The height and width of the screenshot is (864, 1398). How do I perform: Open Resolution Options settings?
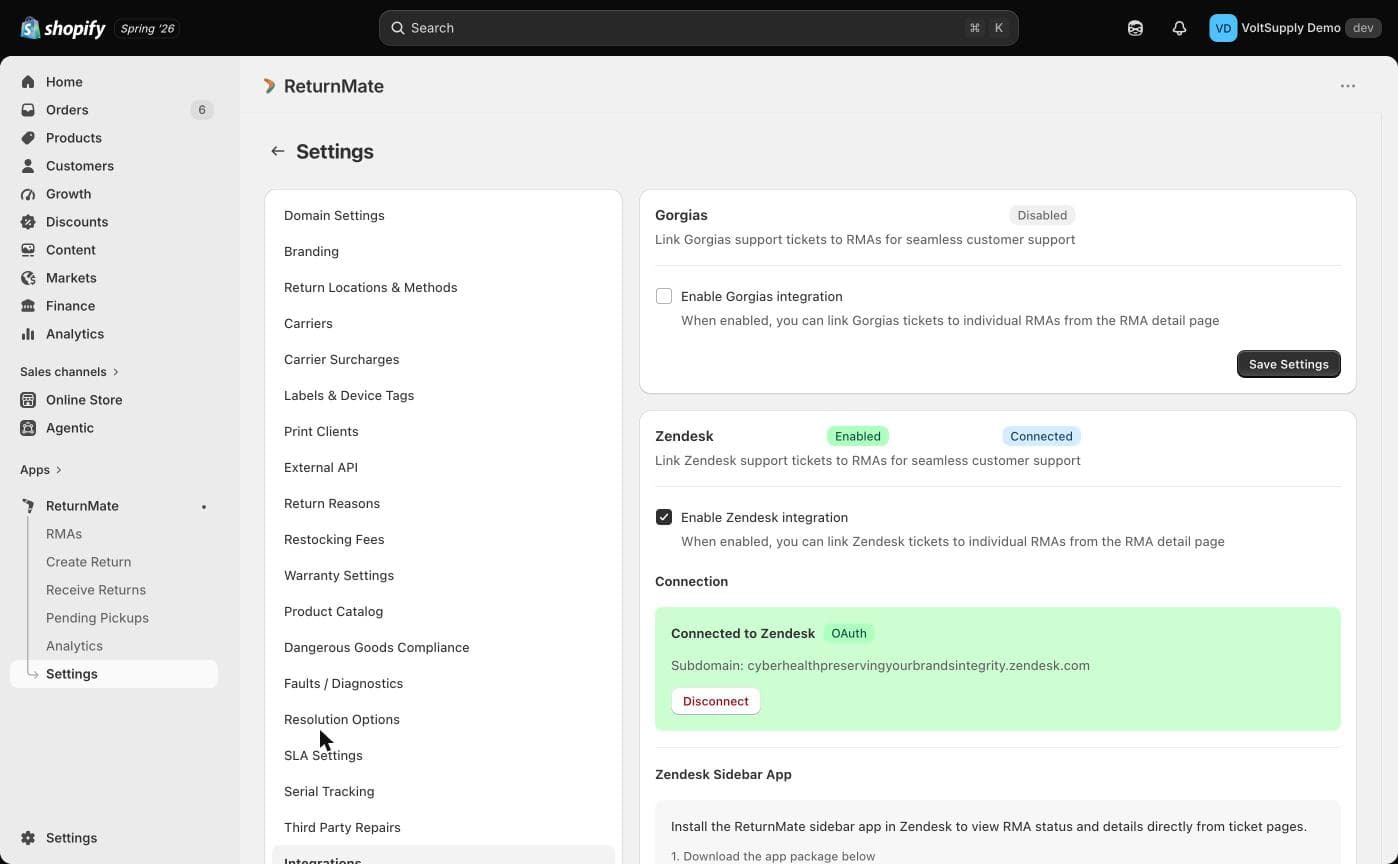[342, 719]
